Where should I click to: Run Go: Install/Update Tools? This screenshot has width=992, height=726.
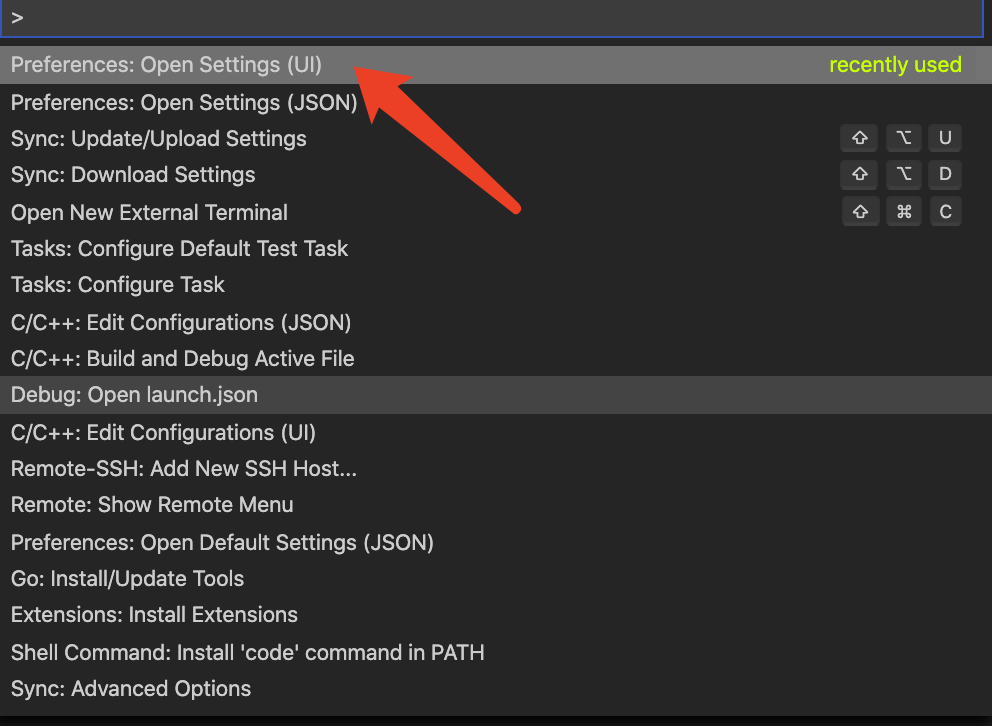[496, 579]
